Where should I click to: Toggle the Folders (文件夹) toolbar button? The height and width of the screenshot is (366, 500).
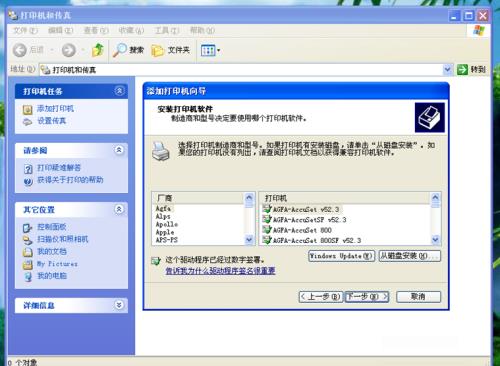tap(171, 50)
